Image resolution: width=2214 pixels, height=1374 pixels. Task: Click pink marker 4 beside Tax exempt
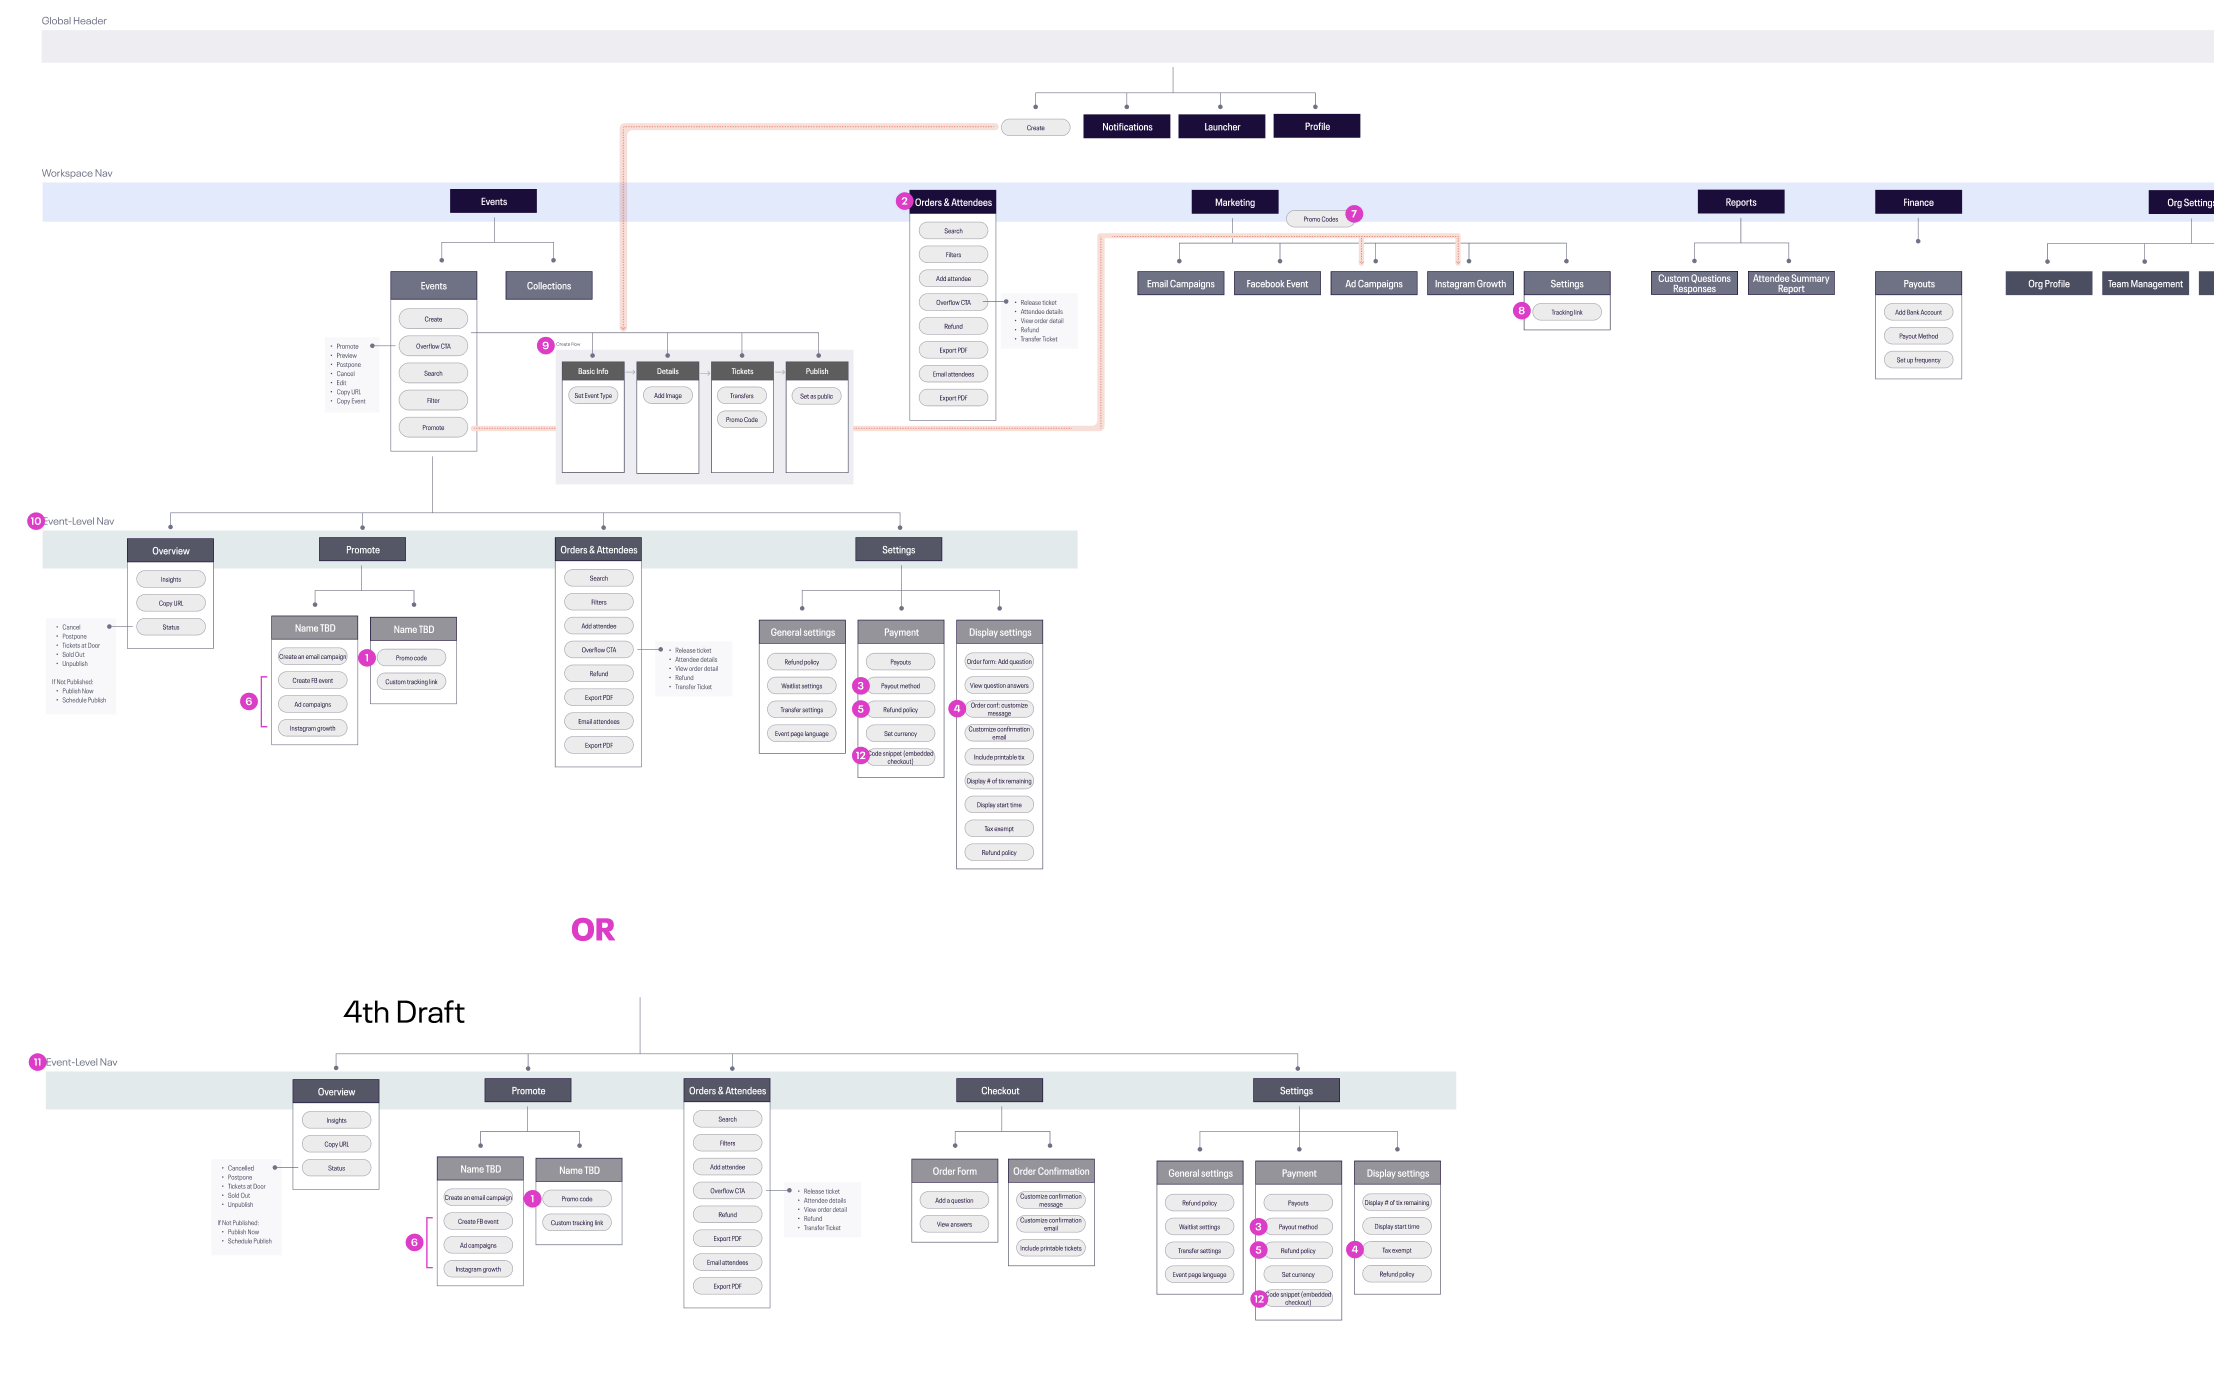(1355, 1250)
